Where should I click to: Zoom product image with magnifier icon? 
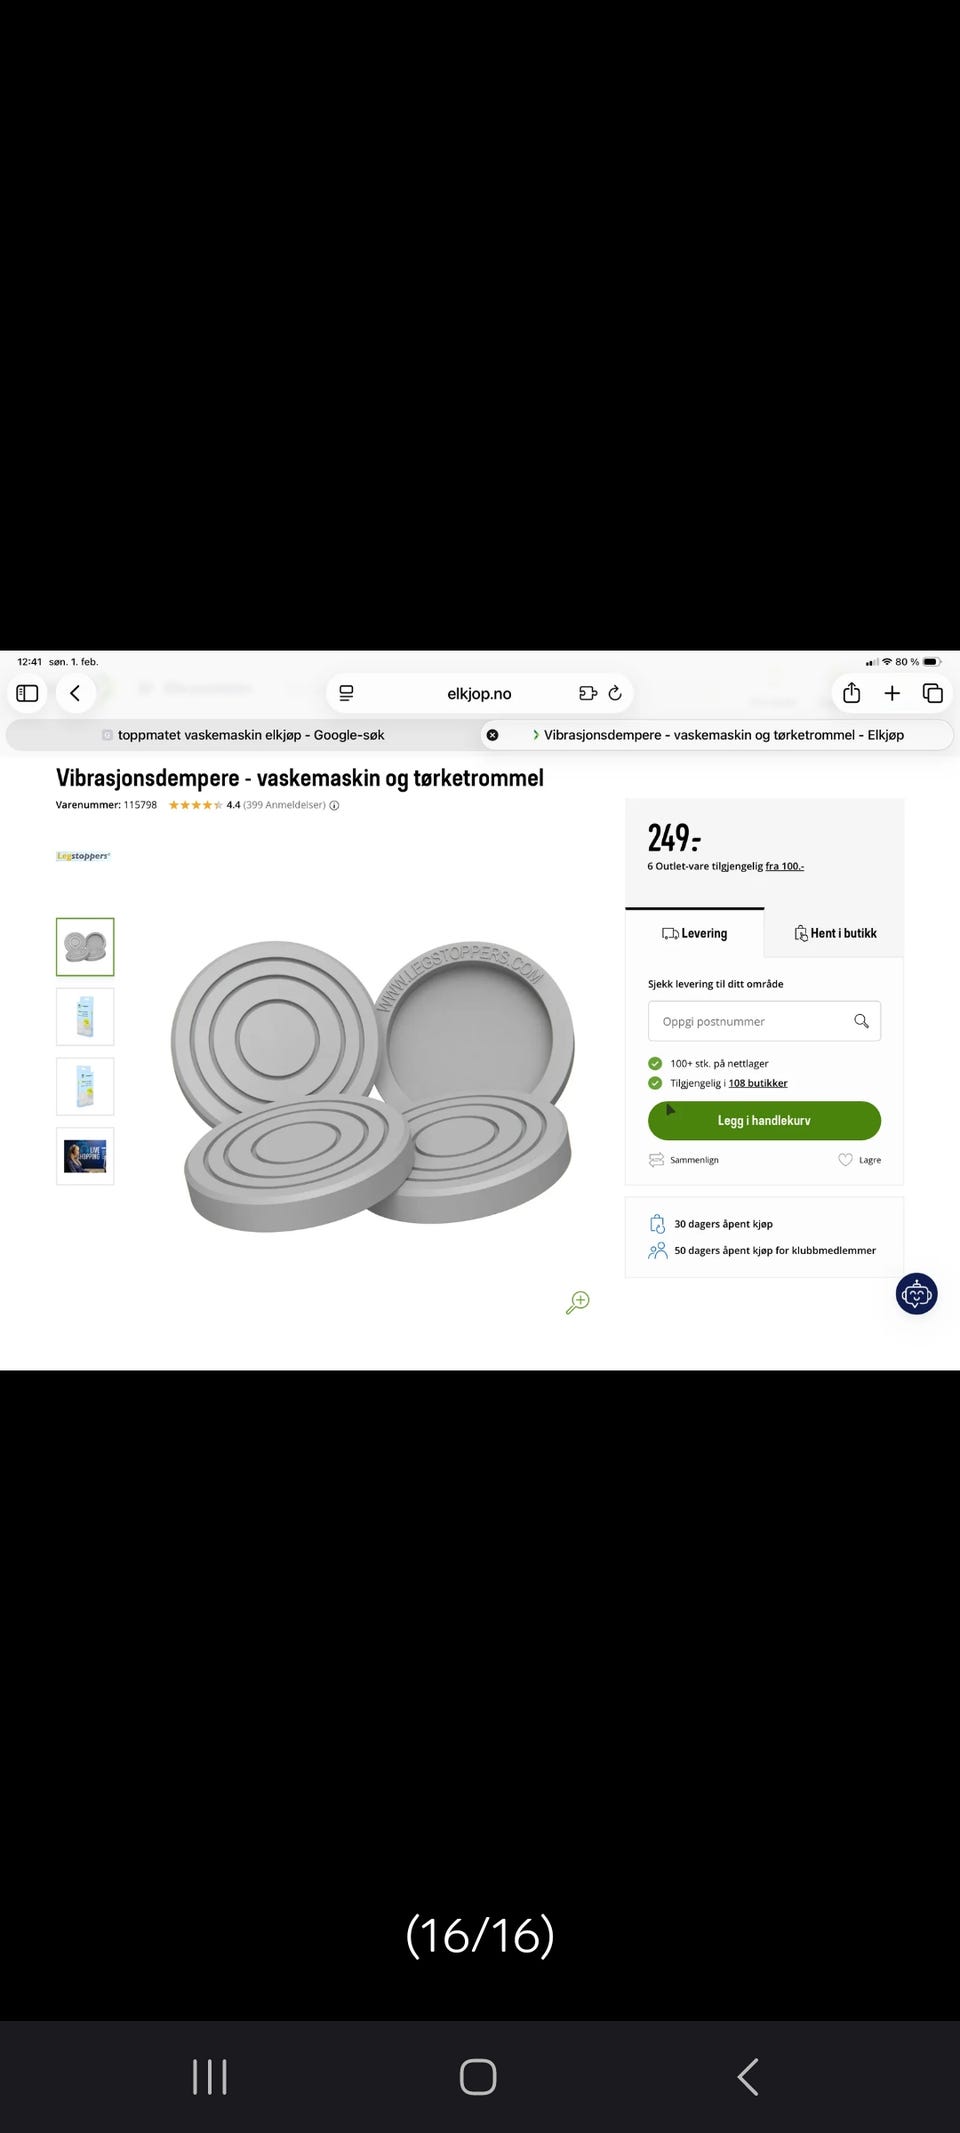(578, 1302)
